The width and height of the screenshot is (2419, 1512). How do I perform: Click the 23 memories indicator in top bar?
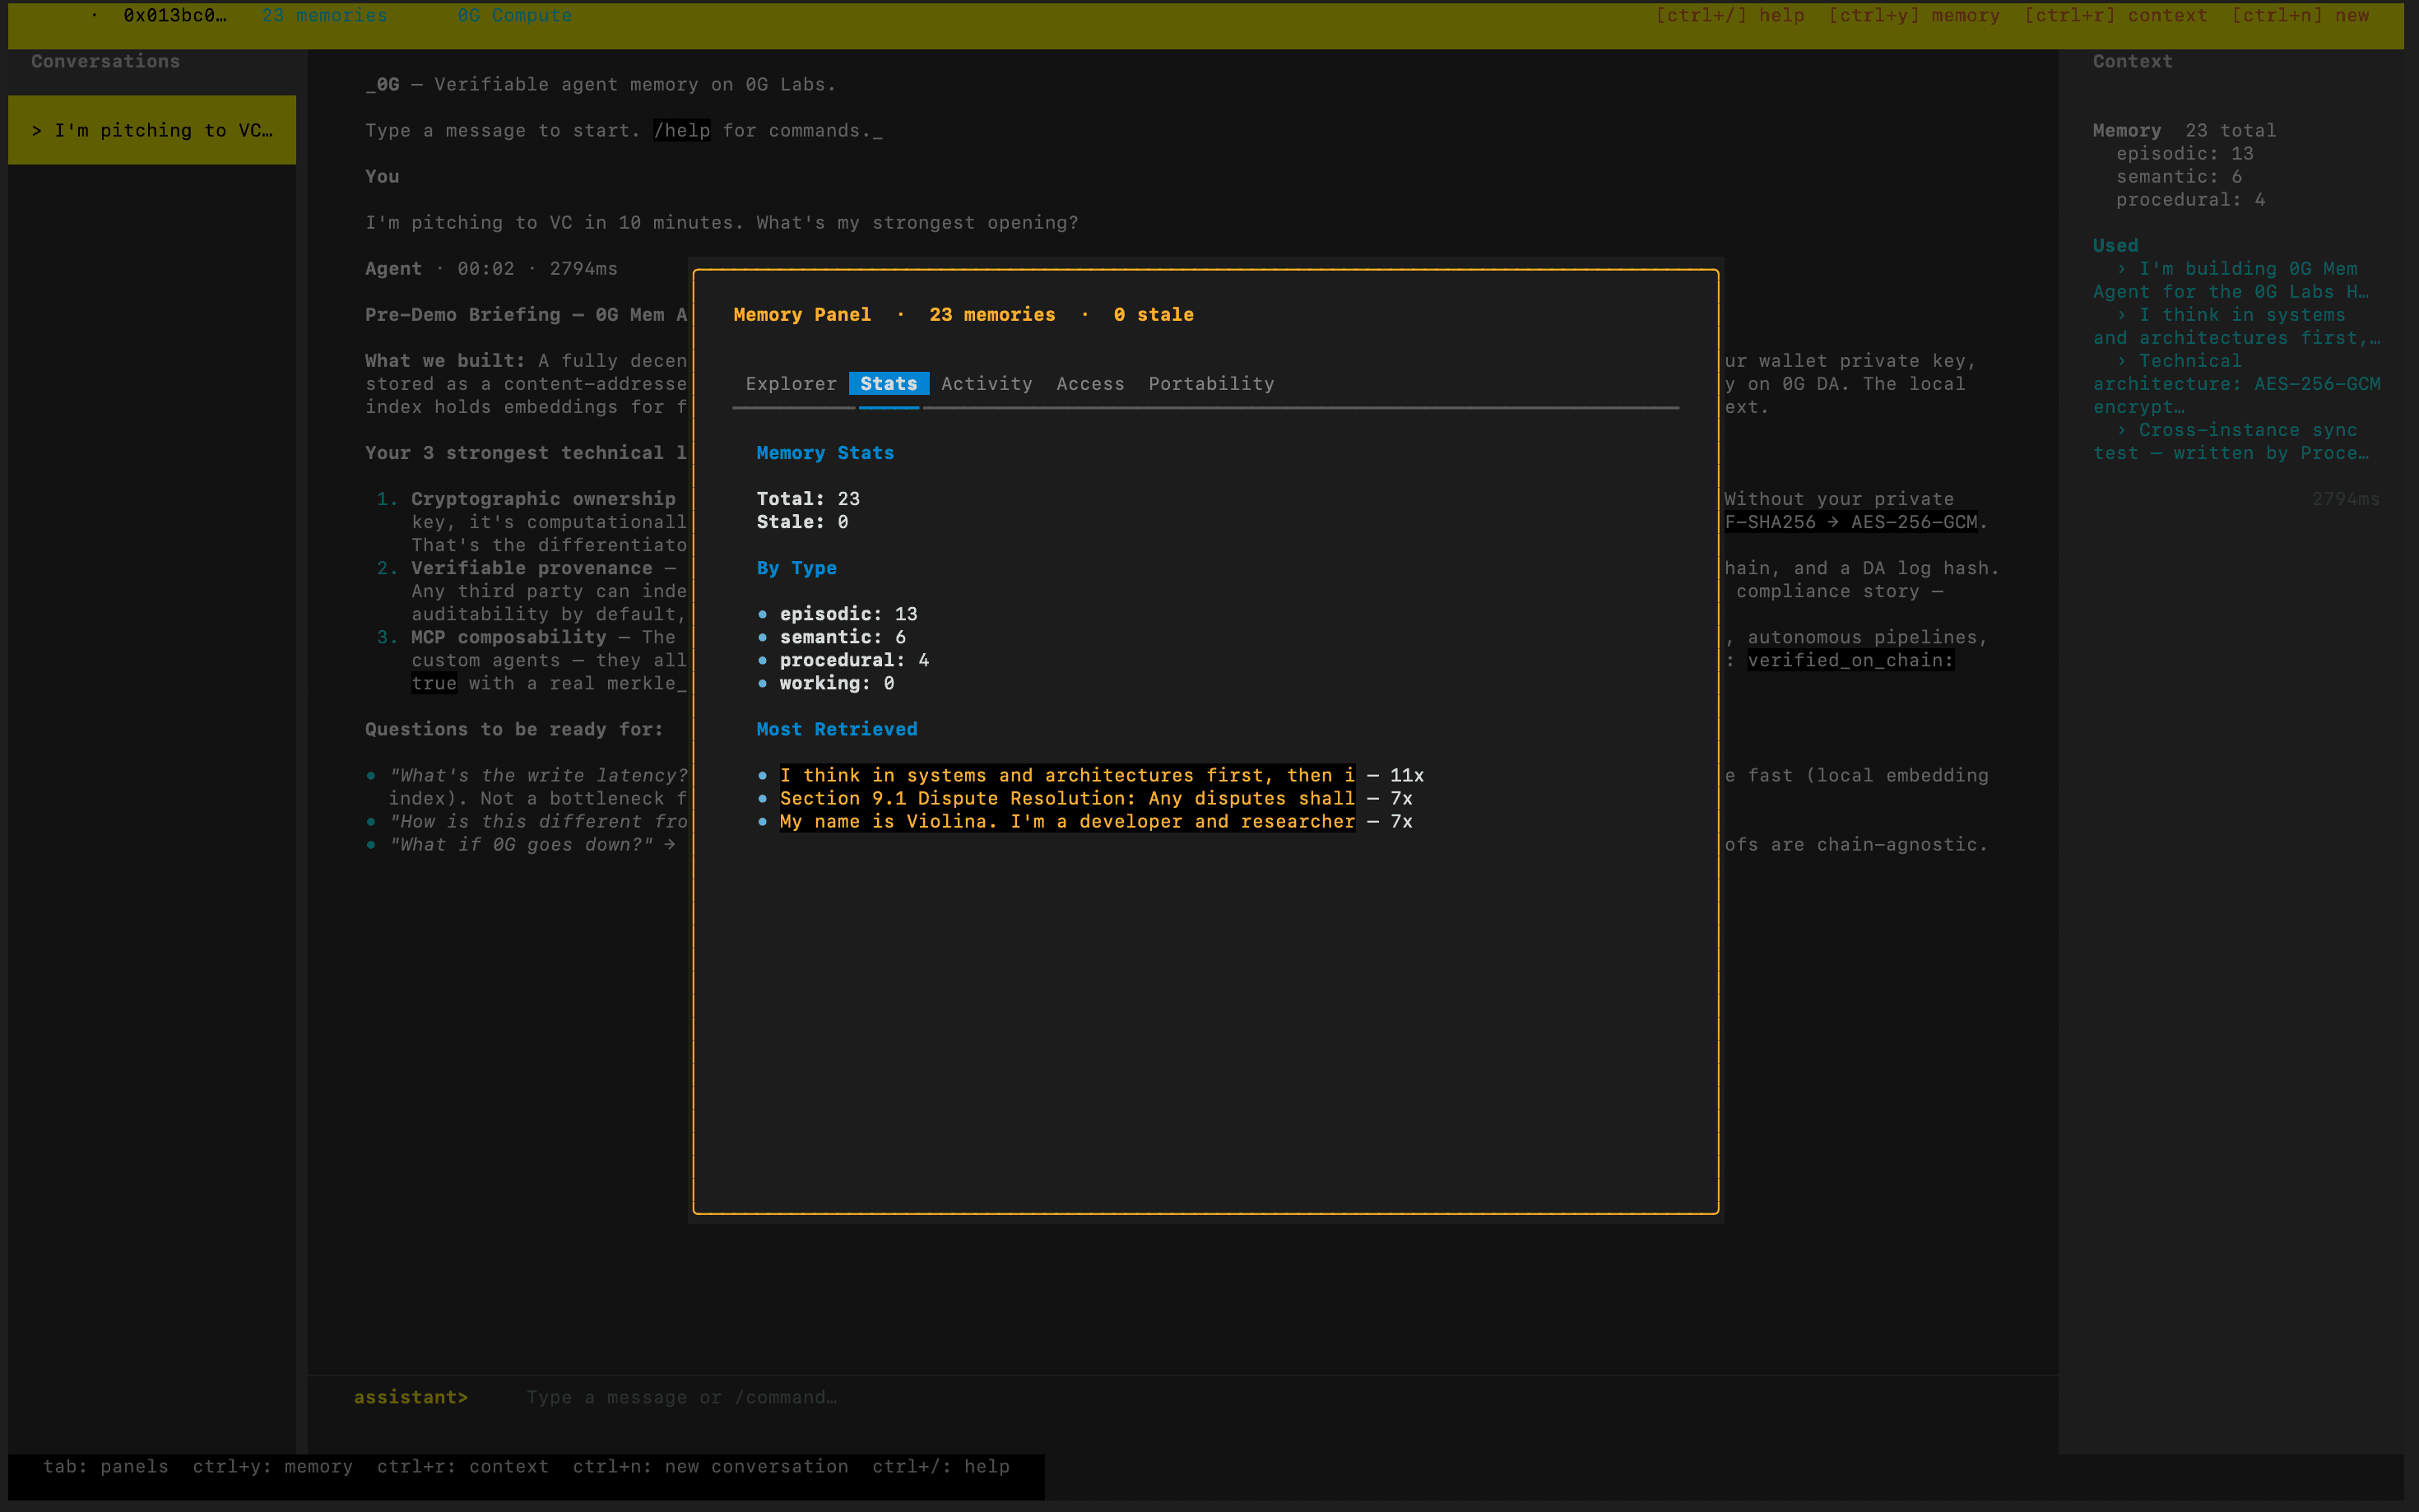[x=324, y=15]
